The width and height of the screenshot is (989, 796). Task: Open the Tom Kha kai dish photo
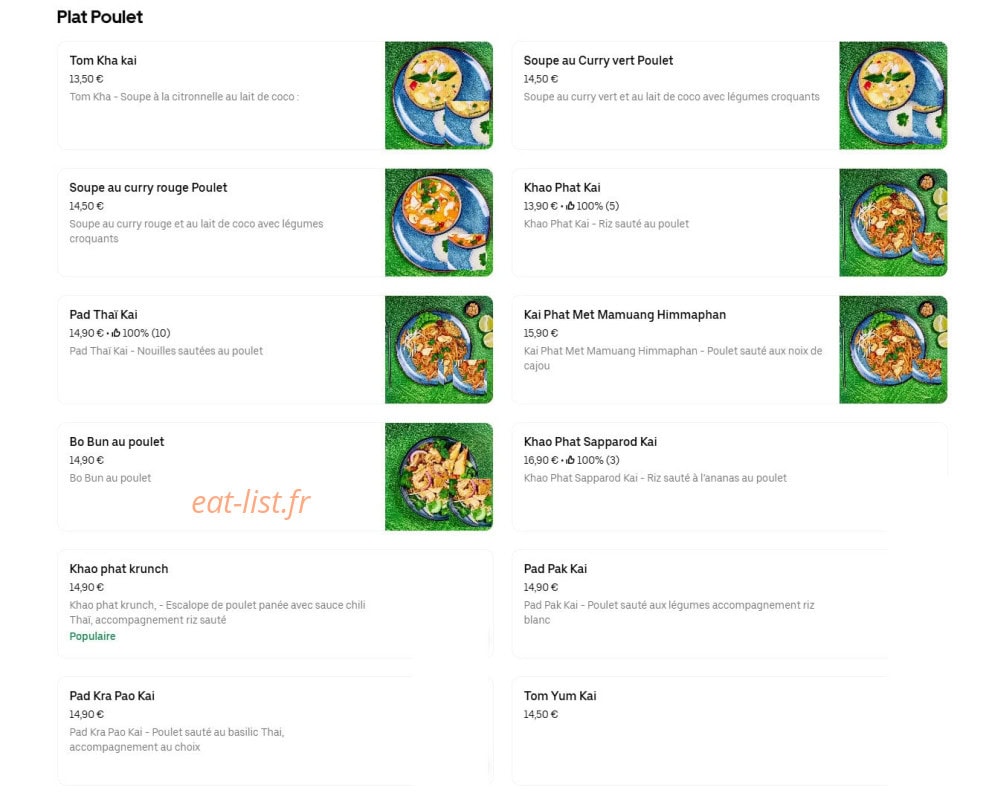click(x=439, y=95)
